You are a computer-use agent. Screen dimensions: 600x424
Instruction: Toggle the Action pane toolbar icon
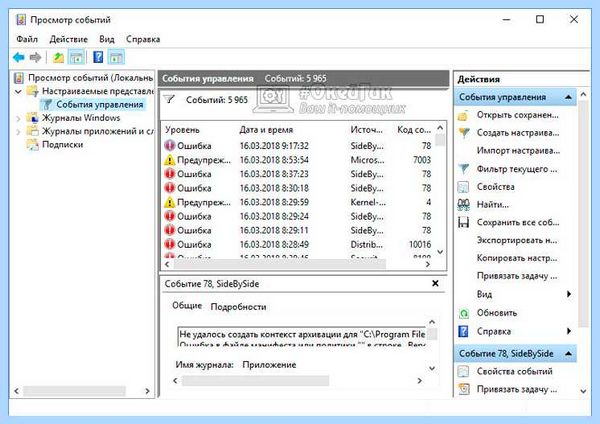pyautogui.click(x=116, y=58)
